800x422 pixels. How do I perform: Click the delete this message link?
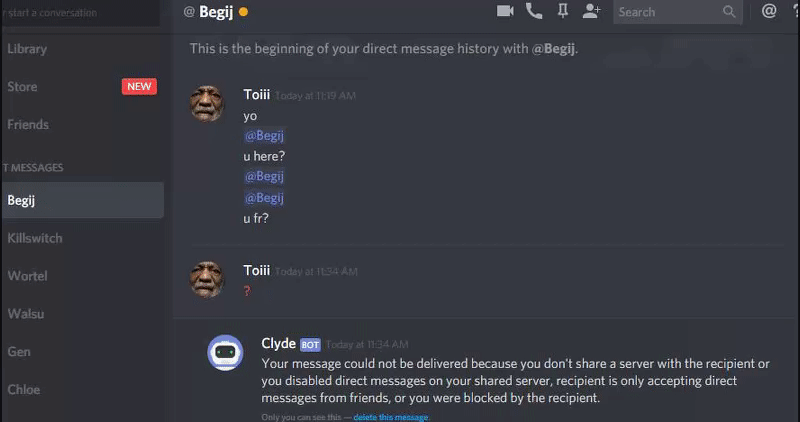[x=391, y=417]
